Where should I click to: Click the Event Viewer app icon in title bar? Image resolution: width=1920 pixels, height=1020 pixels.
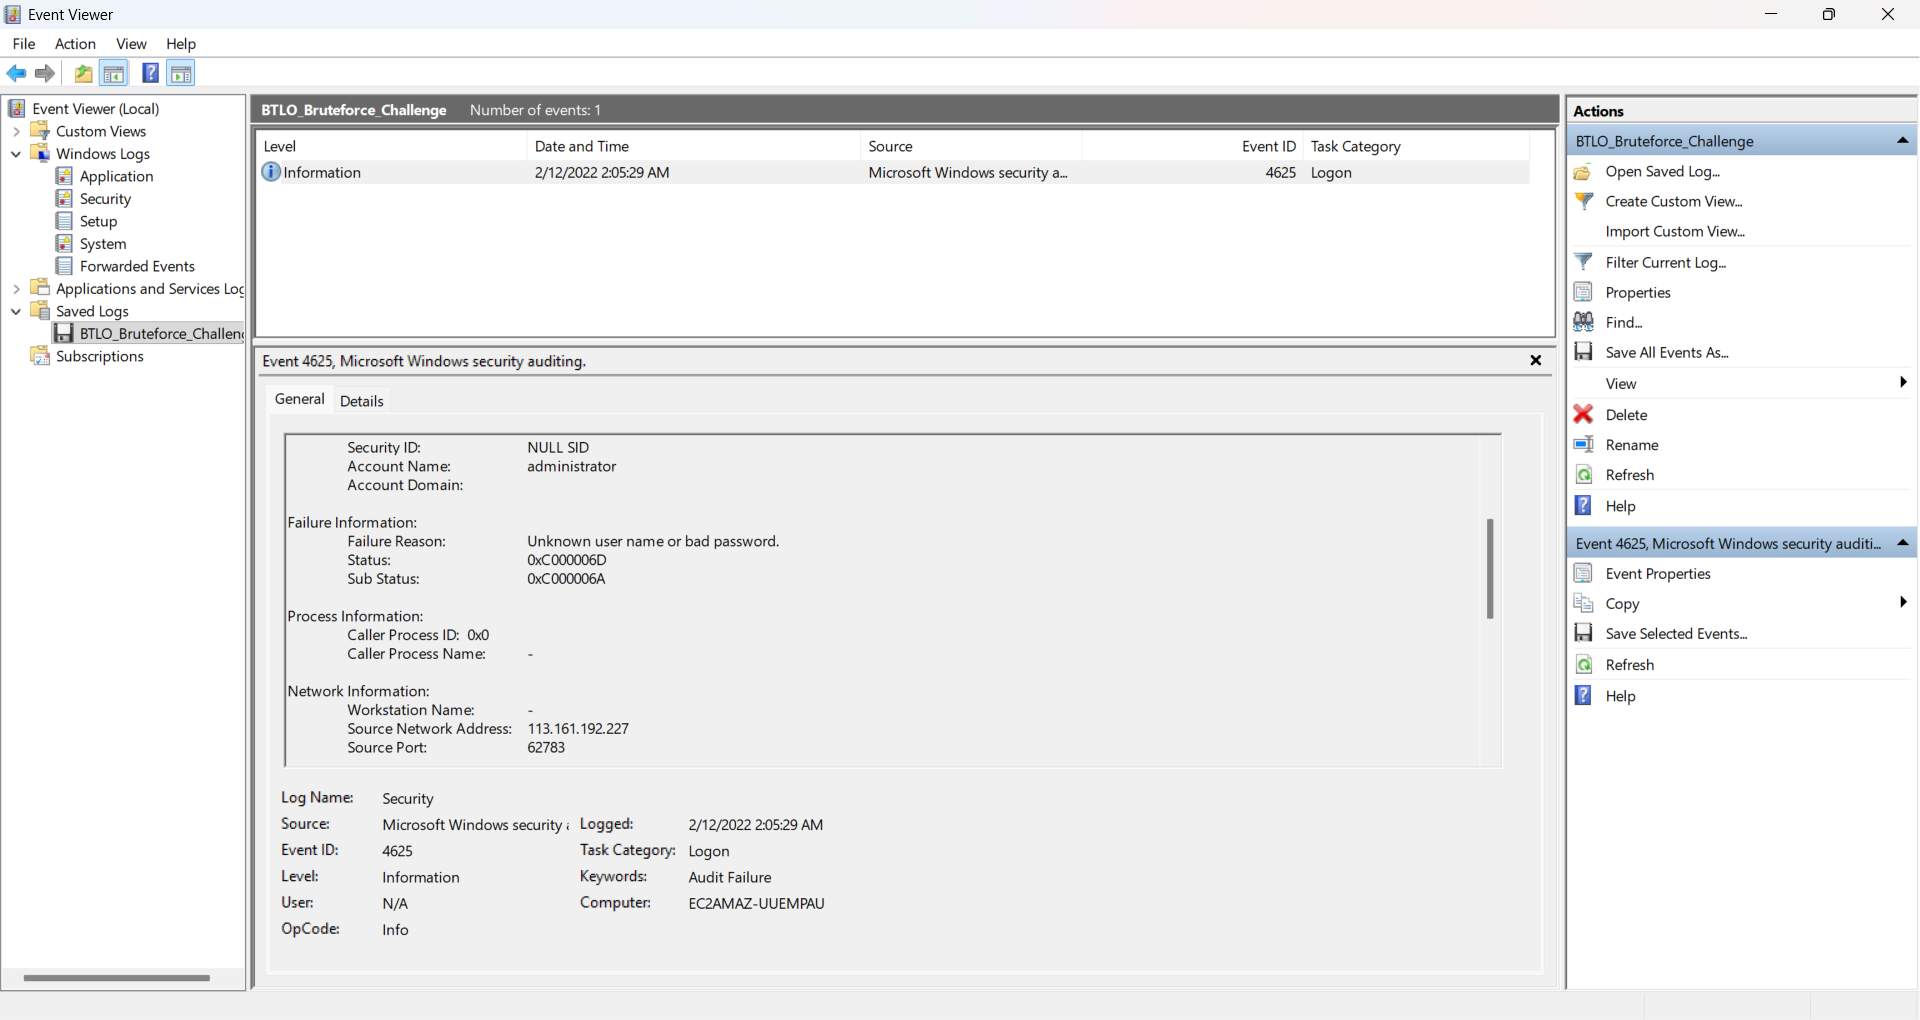(x=13, y=14)
